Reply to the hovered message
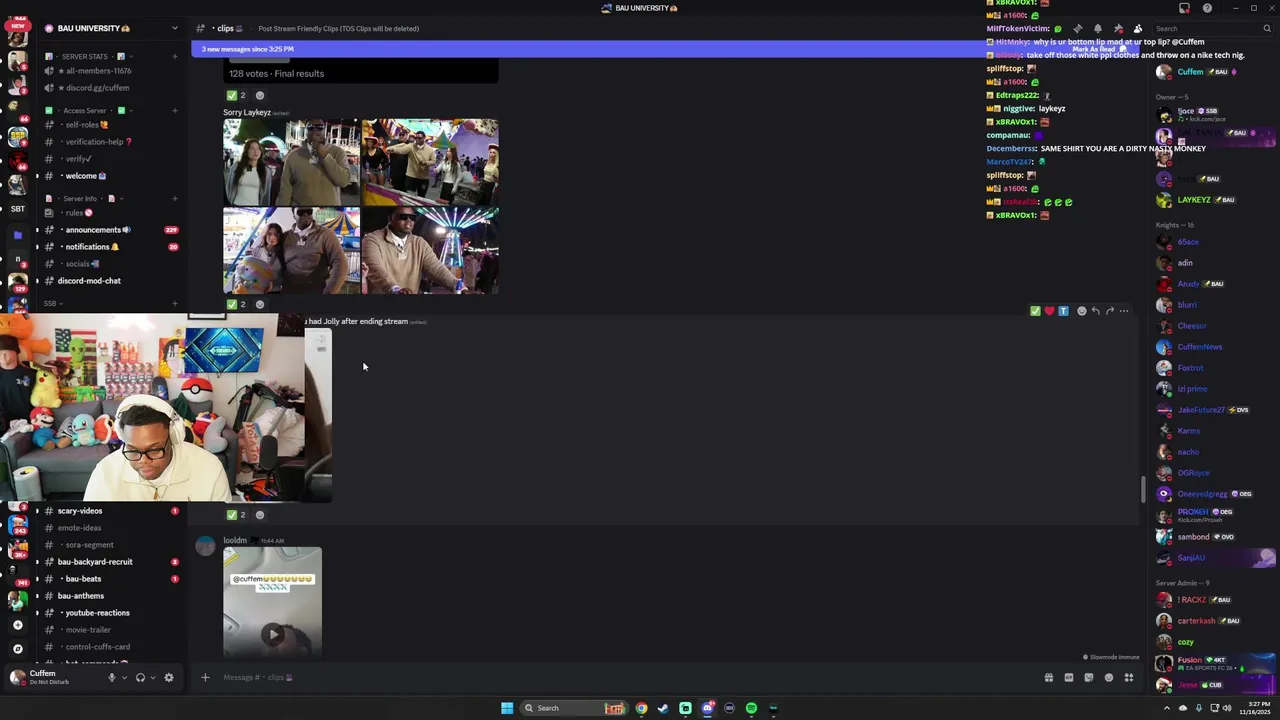 point(1095,311)
